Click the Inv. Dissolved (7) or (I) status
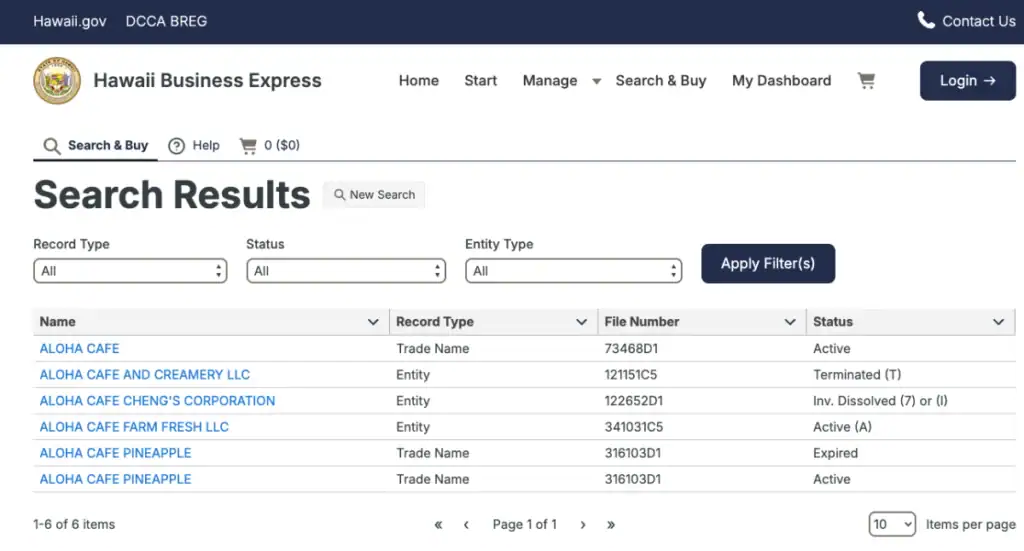This screenshot has height=551, width=1024. click(880, 401)
